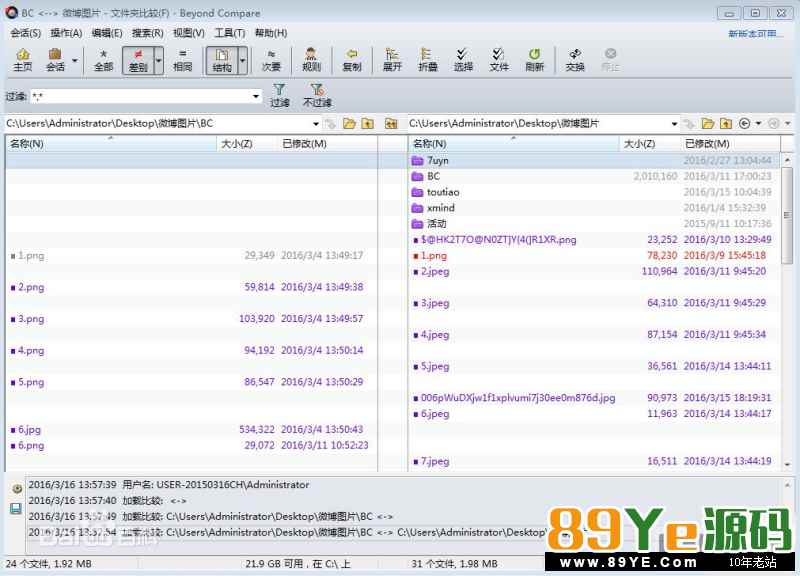This screenshot has height=576, width=800.
Task: Click the center set-base-folders icon between paths
Action: (391, 123)
